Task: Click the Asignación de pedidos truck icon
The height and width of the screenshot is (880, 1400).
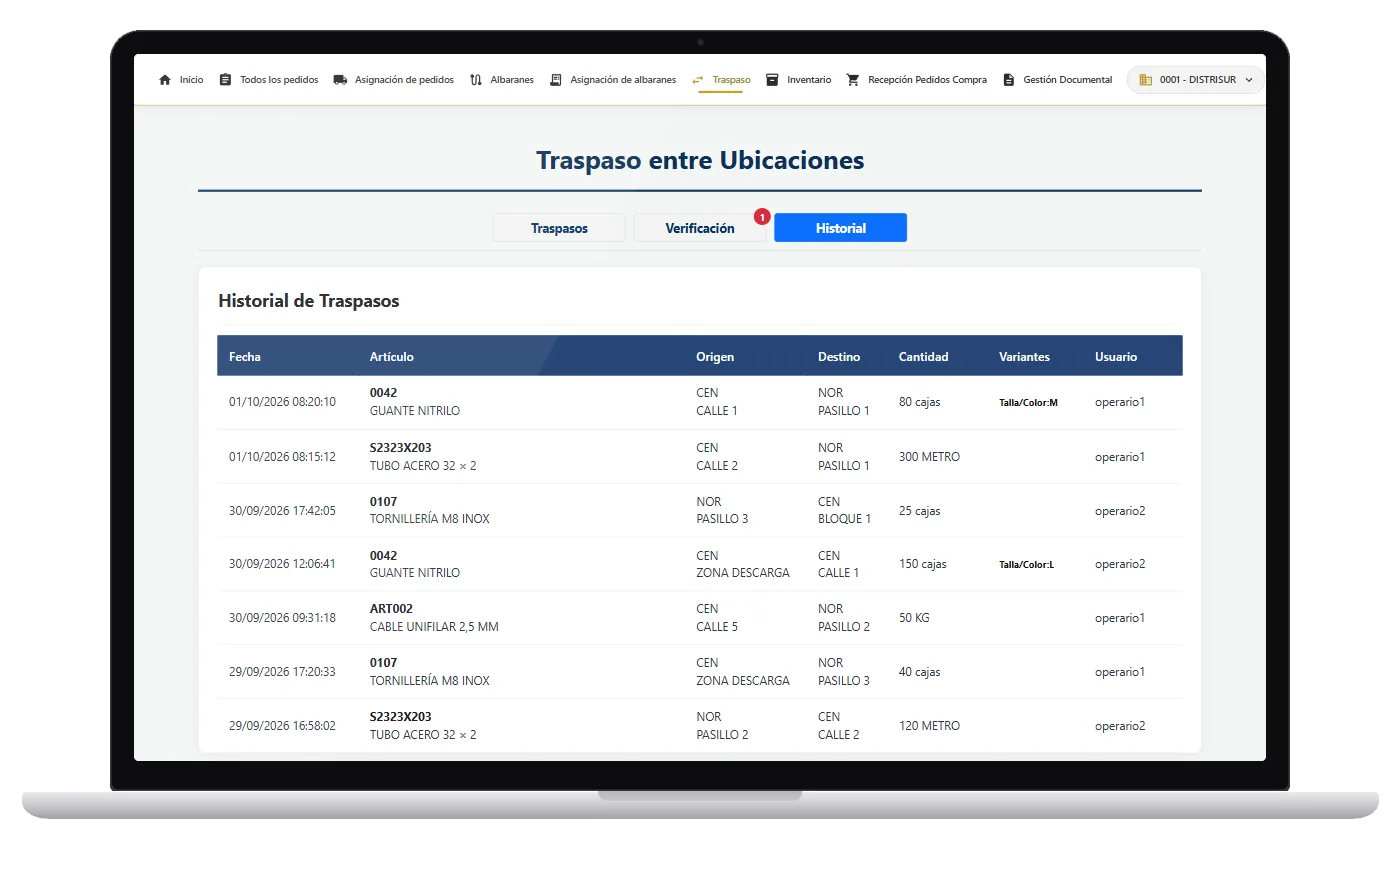Action: 340,80
